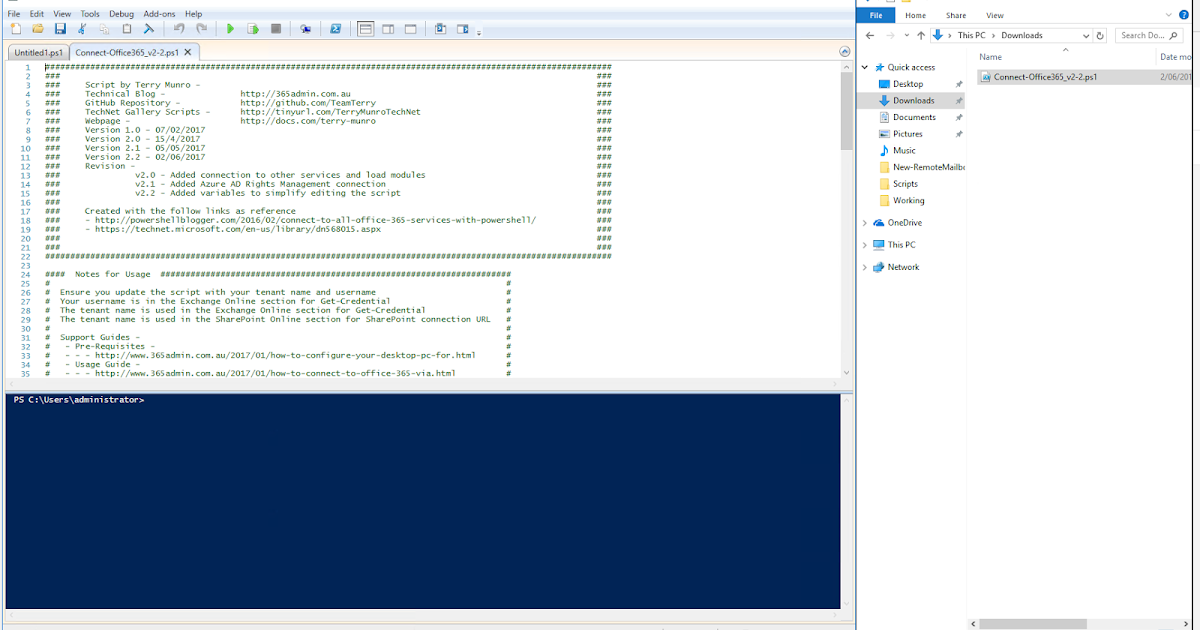The width and height of the screenshot is (1200, 630).
Task: Expand the OneDrive node
Action: (864, 222)
